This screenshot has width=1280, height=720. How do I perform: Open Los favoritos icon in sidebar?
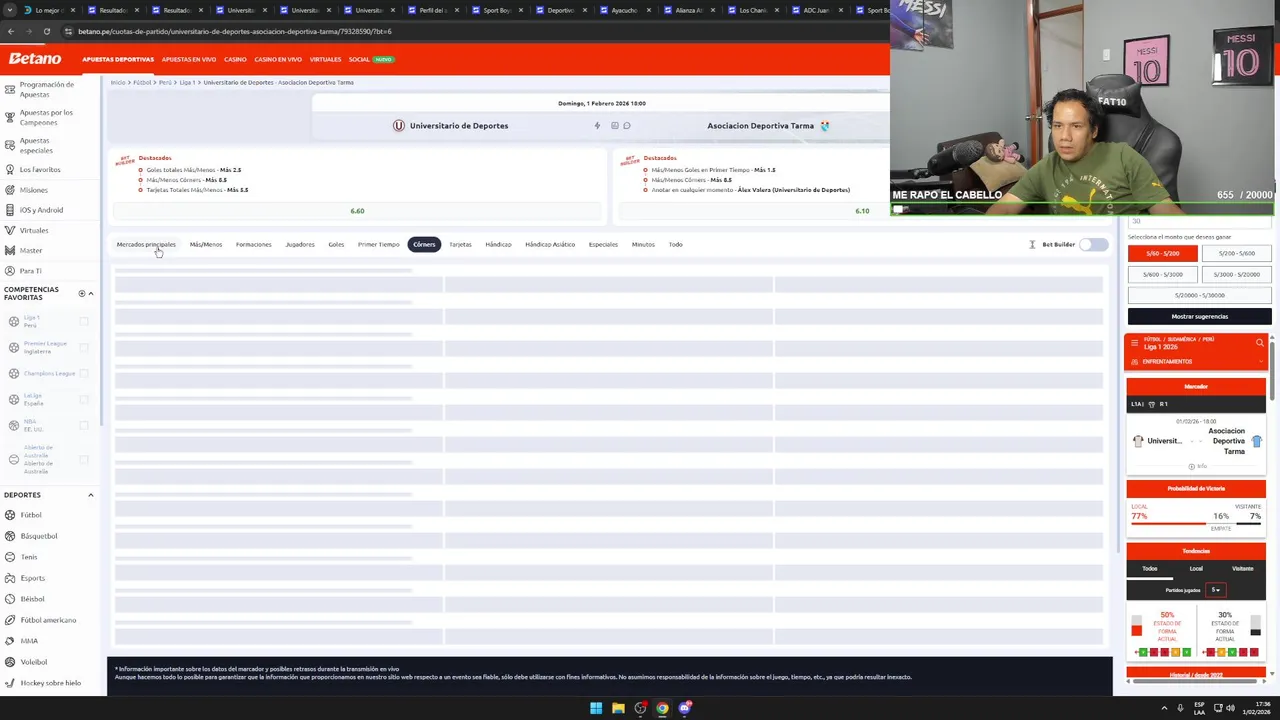pos(10,169)
